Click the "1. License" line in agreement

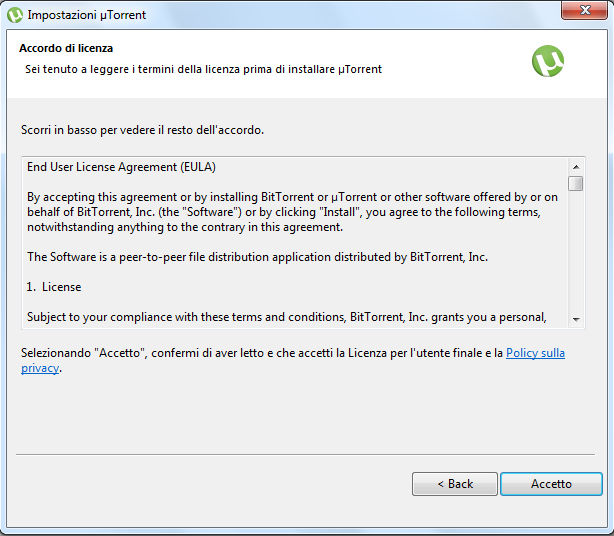tap(54, 287)
